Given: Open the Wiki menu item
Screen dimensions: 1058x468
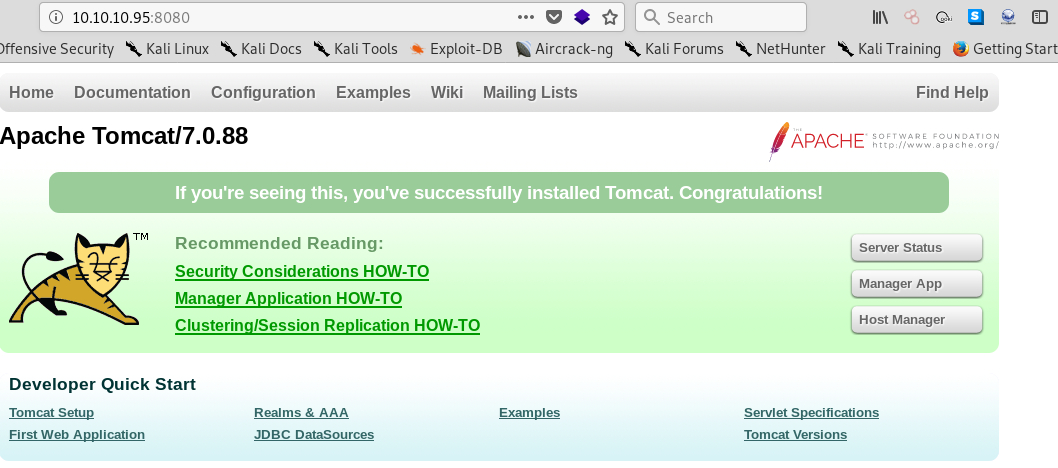Looking at the screenshot, I should (x=447, y=92).
